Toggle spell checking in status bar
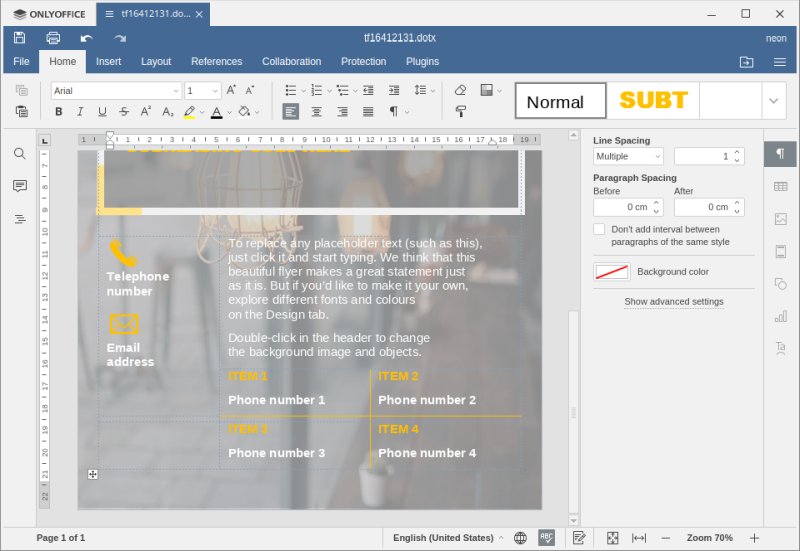The height and width of the screenshot is (551, 800). click(x=546, y=538)
